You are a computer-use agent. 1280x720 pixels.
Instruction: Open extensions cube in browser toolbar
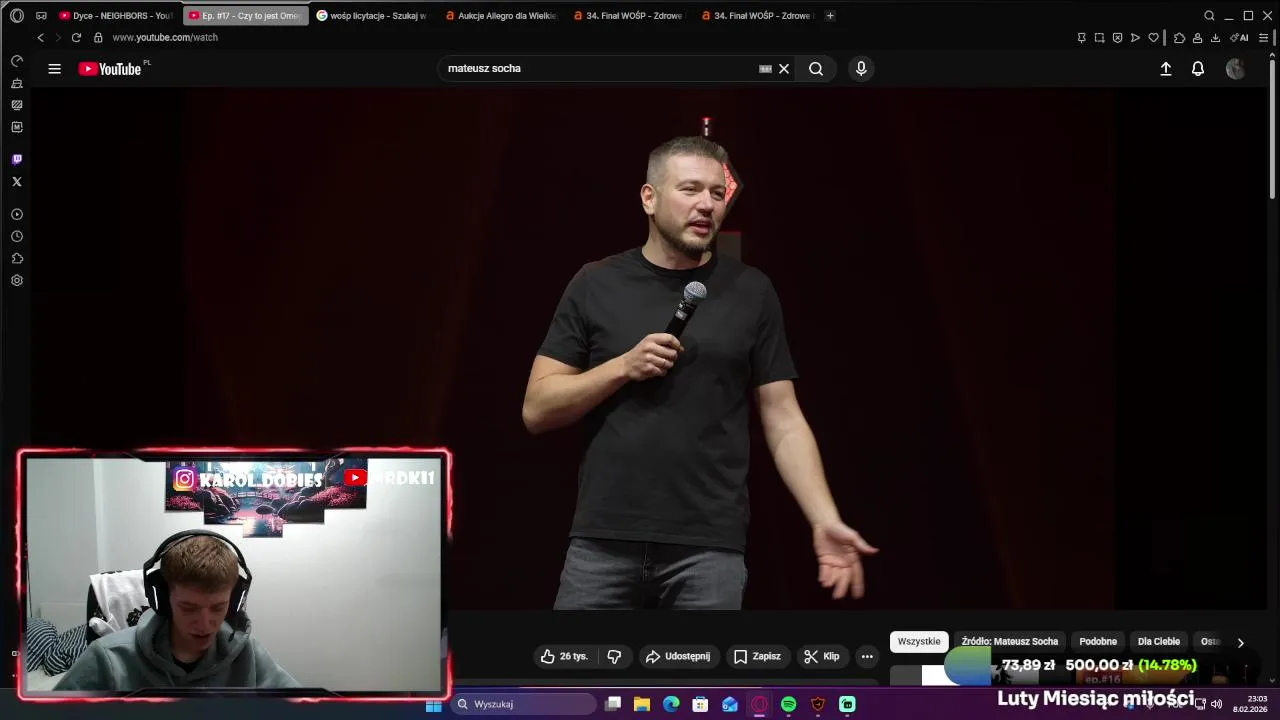[1179, 38]
